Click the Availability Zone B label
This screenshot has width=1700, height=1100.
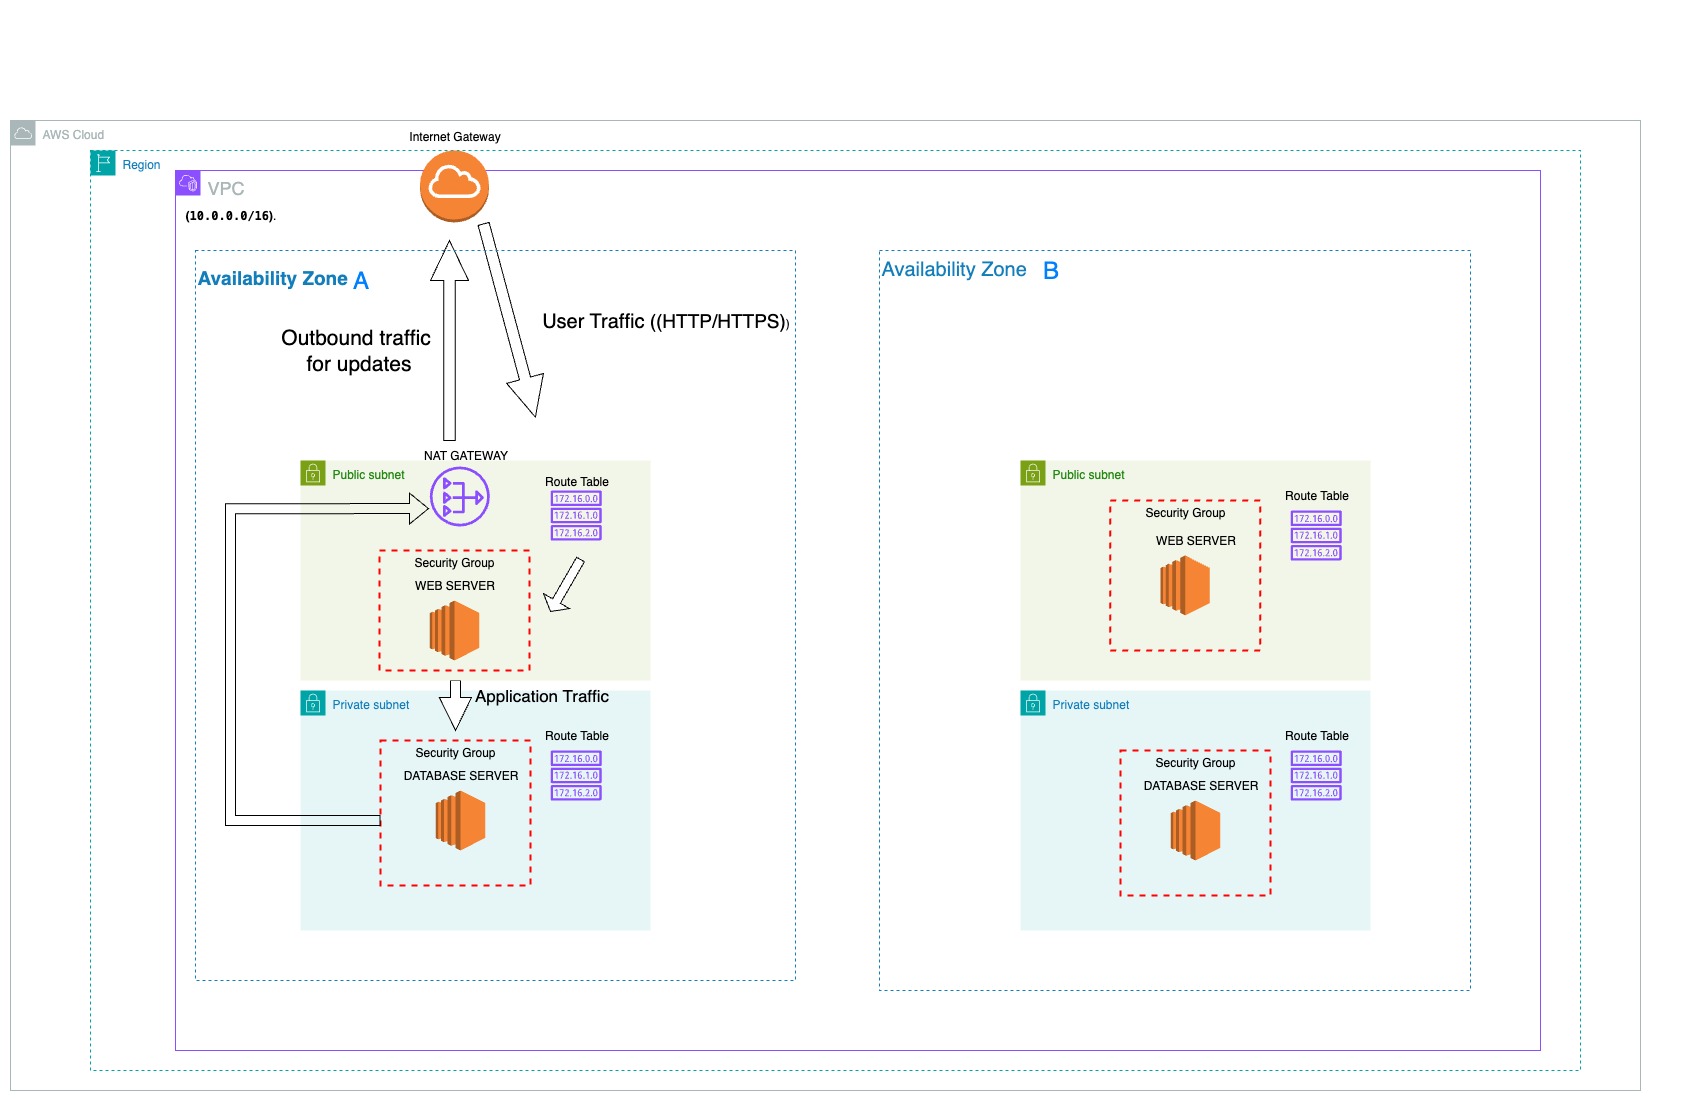(x=970, y=268)
